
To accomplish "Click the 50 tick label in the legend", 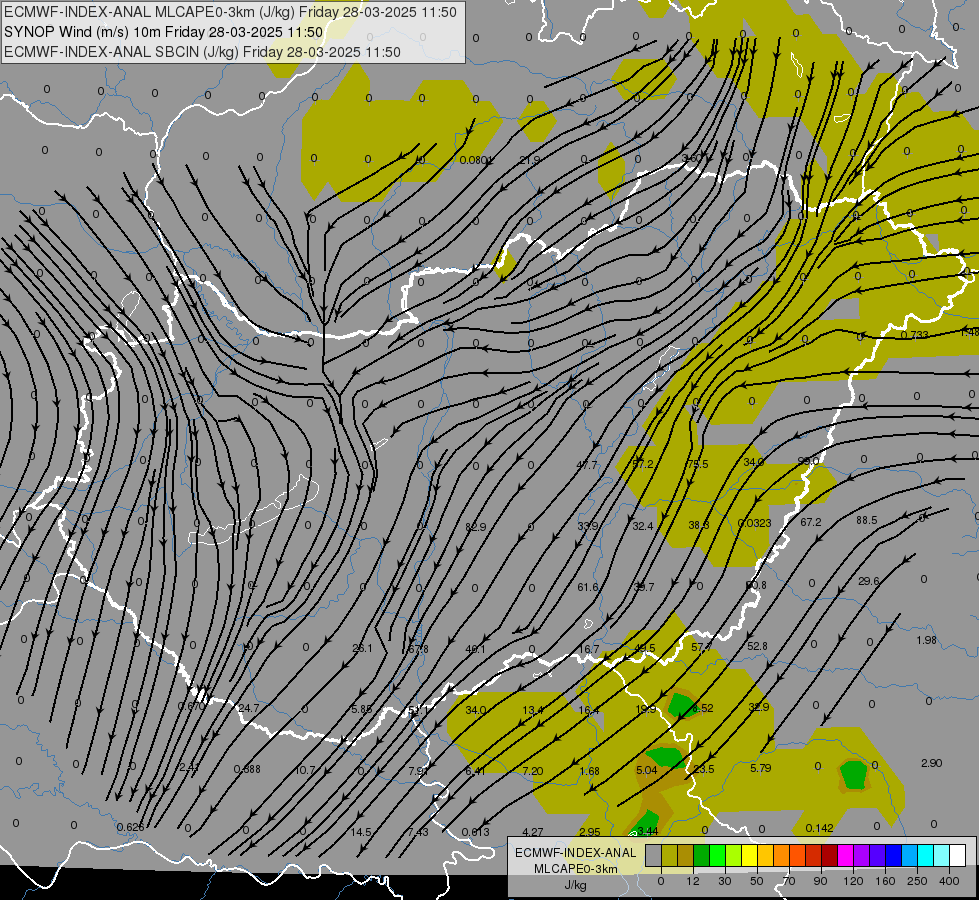I will point(757,881).
